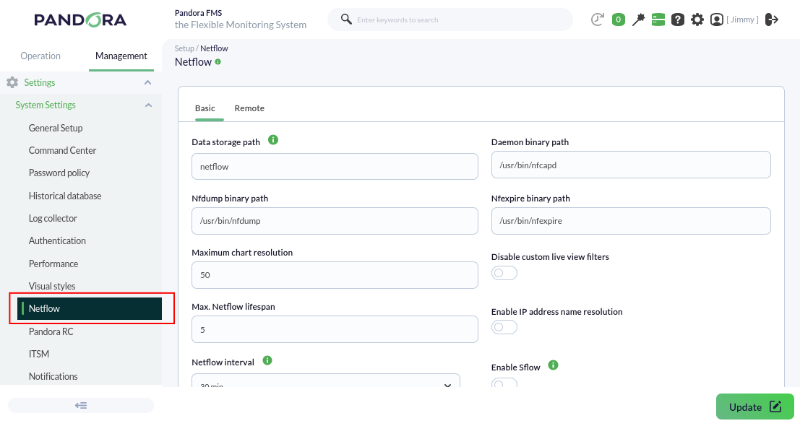Open the green server status icon
The image size is (800, 426).
(x=658, y=19)
